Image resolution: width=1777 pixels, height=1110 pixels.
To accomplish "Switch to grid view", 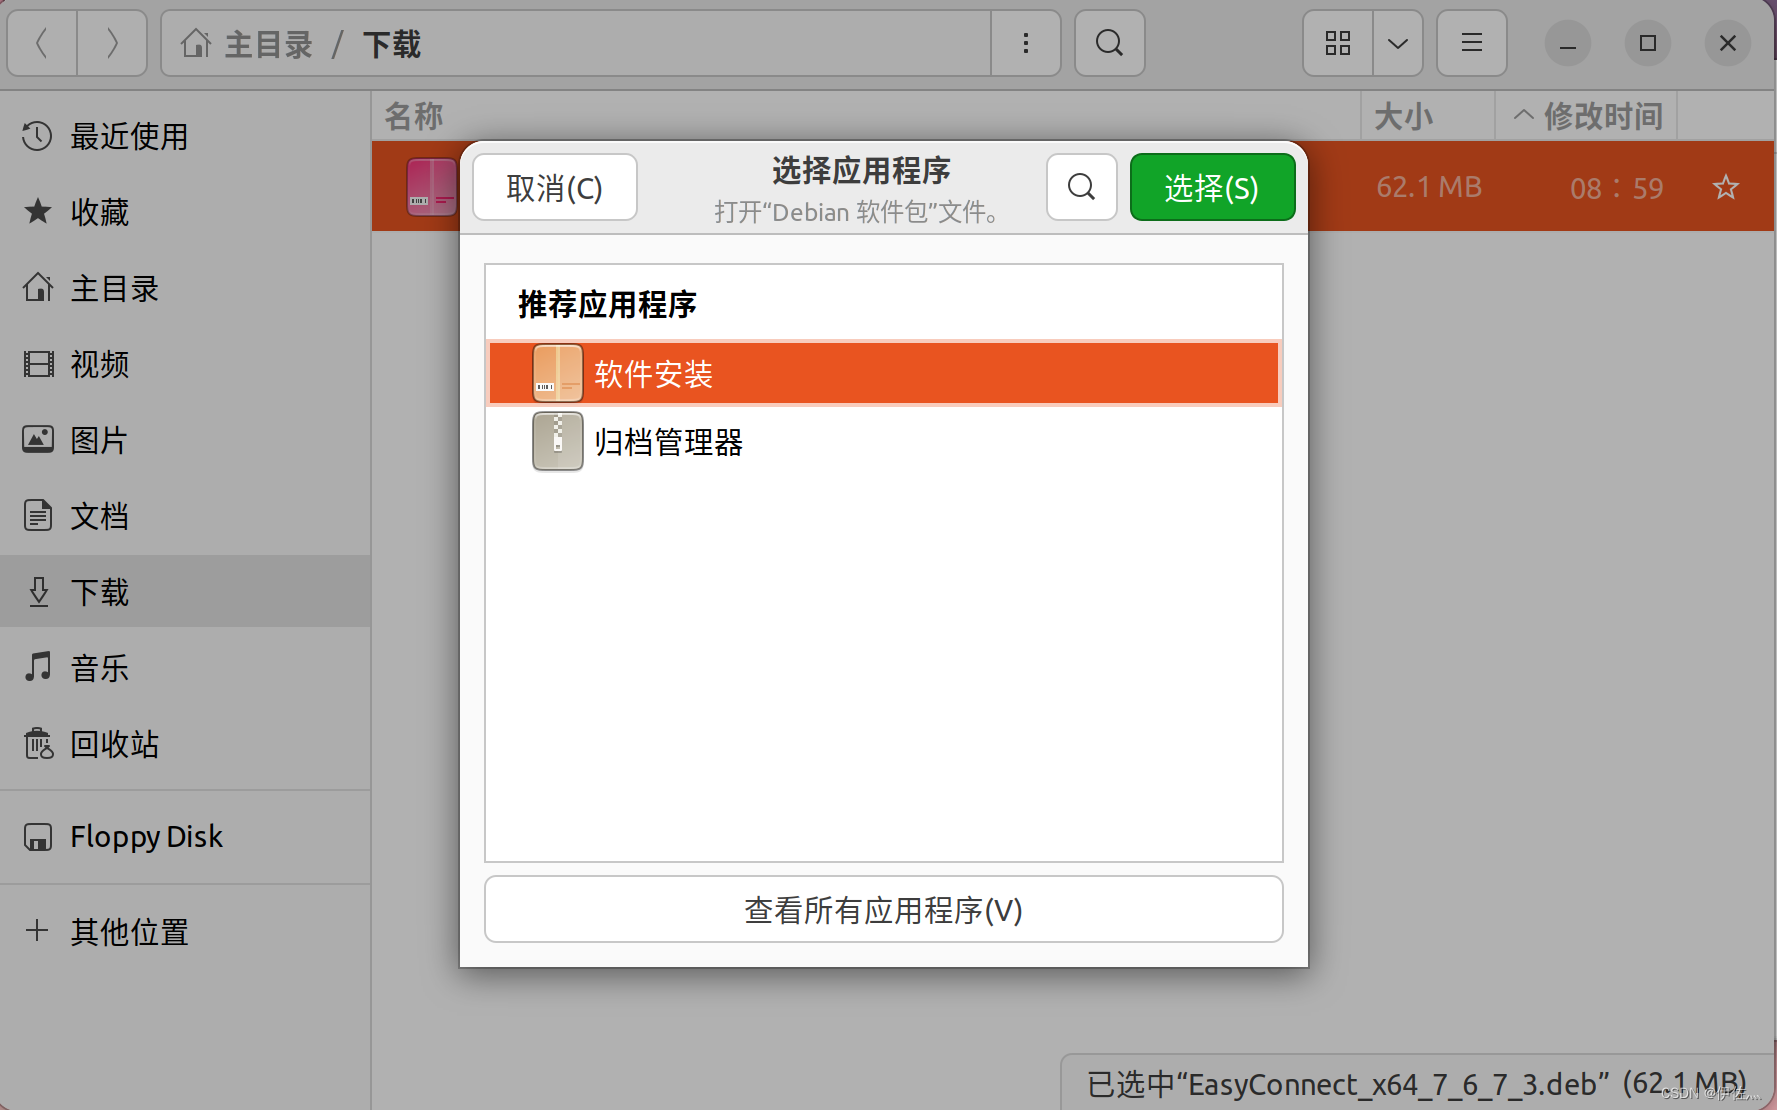I will [x=1338, y=43].
